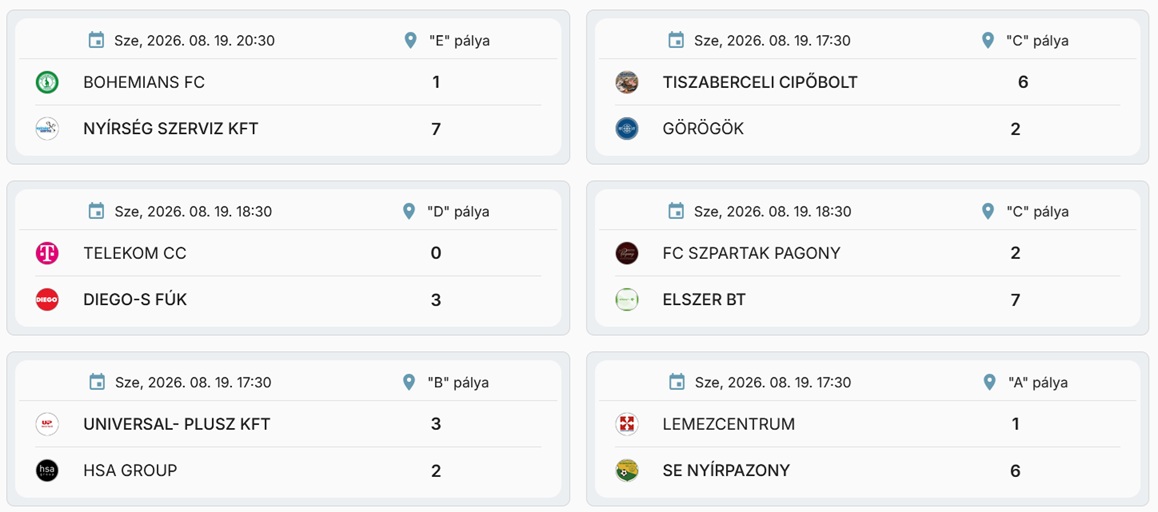
Task: Click the "D" pálya venue label
Action: click(458, 211)
